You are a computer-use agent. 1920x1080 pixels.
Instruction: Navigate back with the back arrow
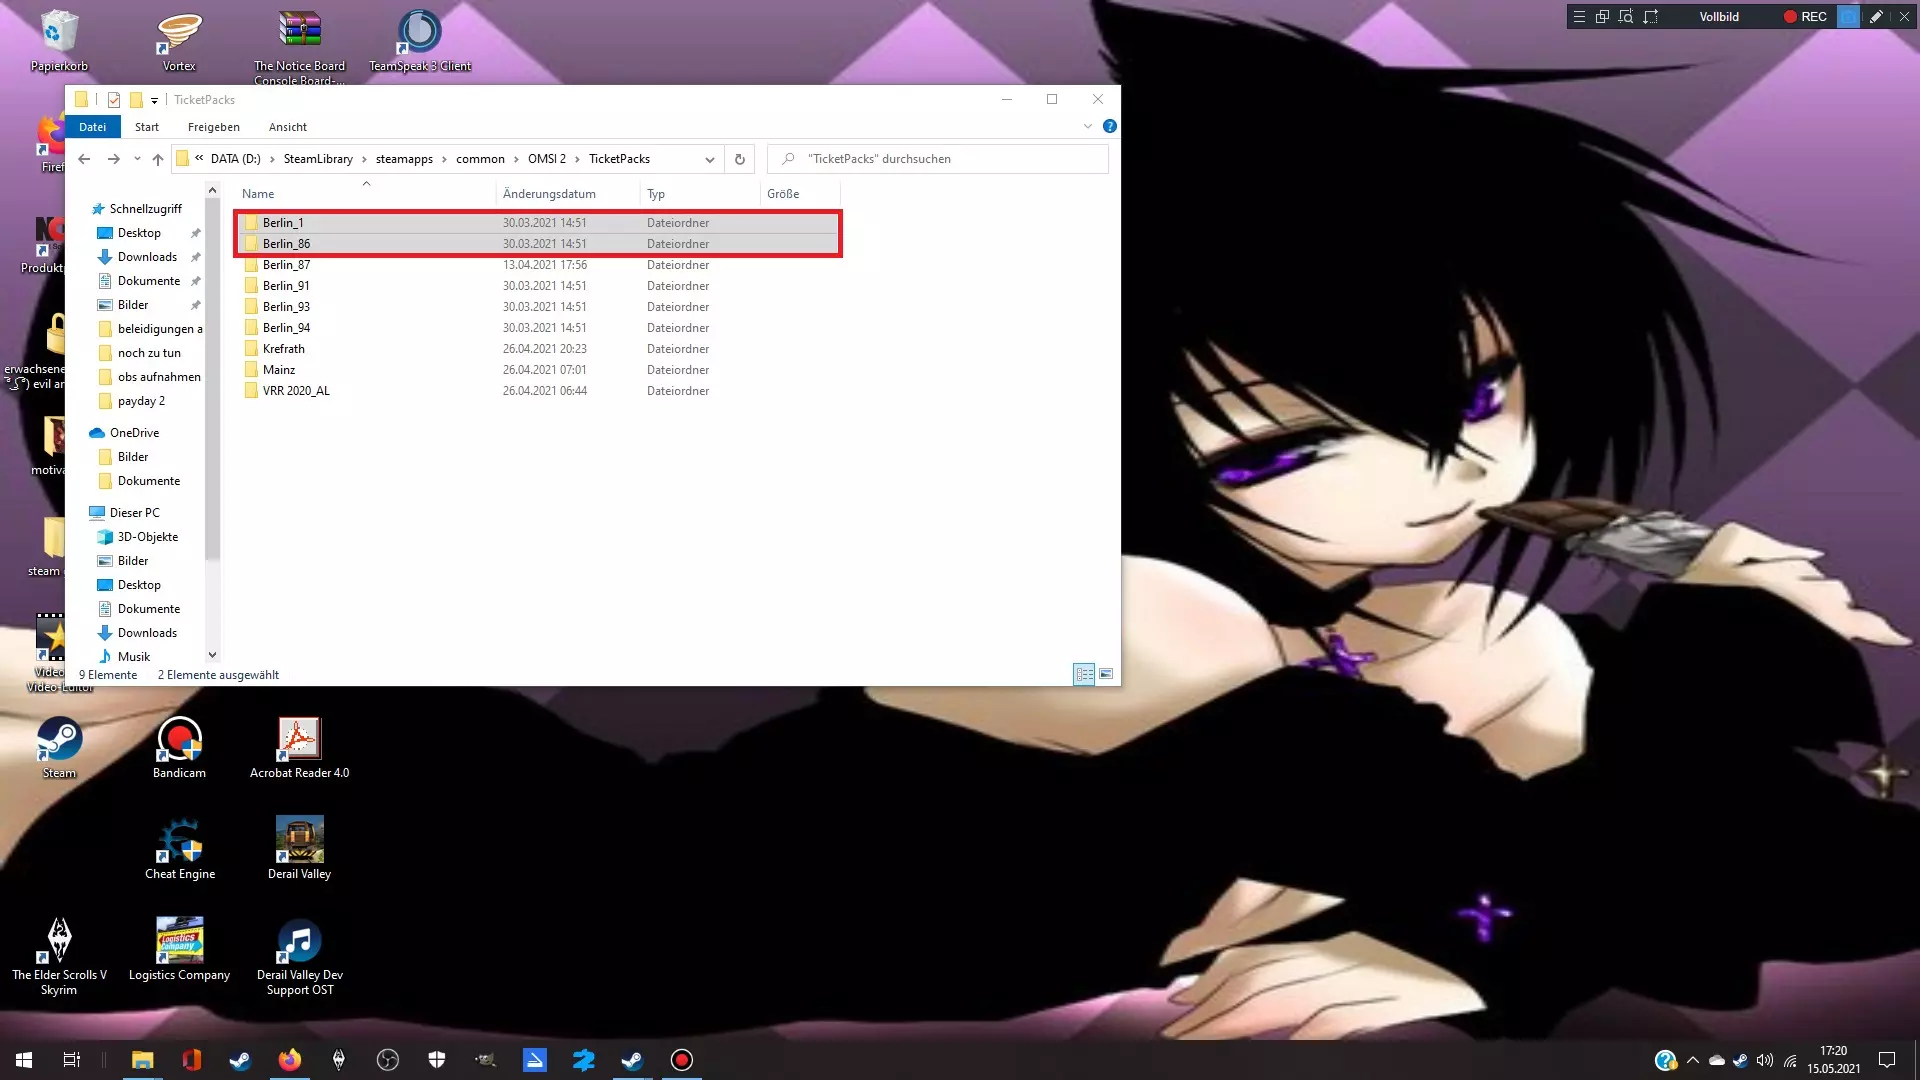(x=85, y=159)
